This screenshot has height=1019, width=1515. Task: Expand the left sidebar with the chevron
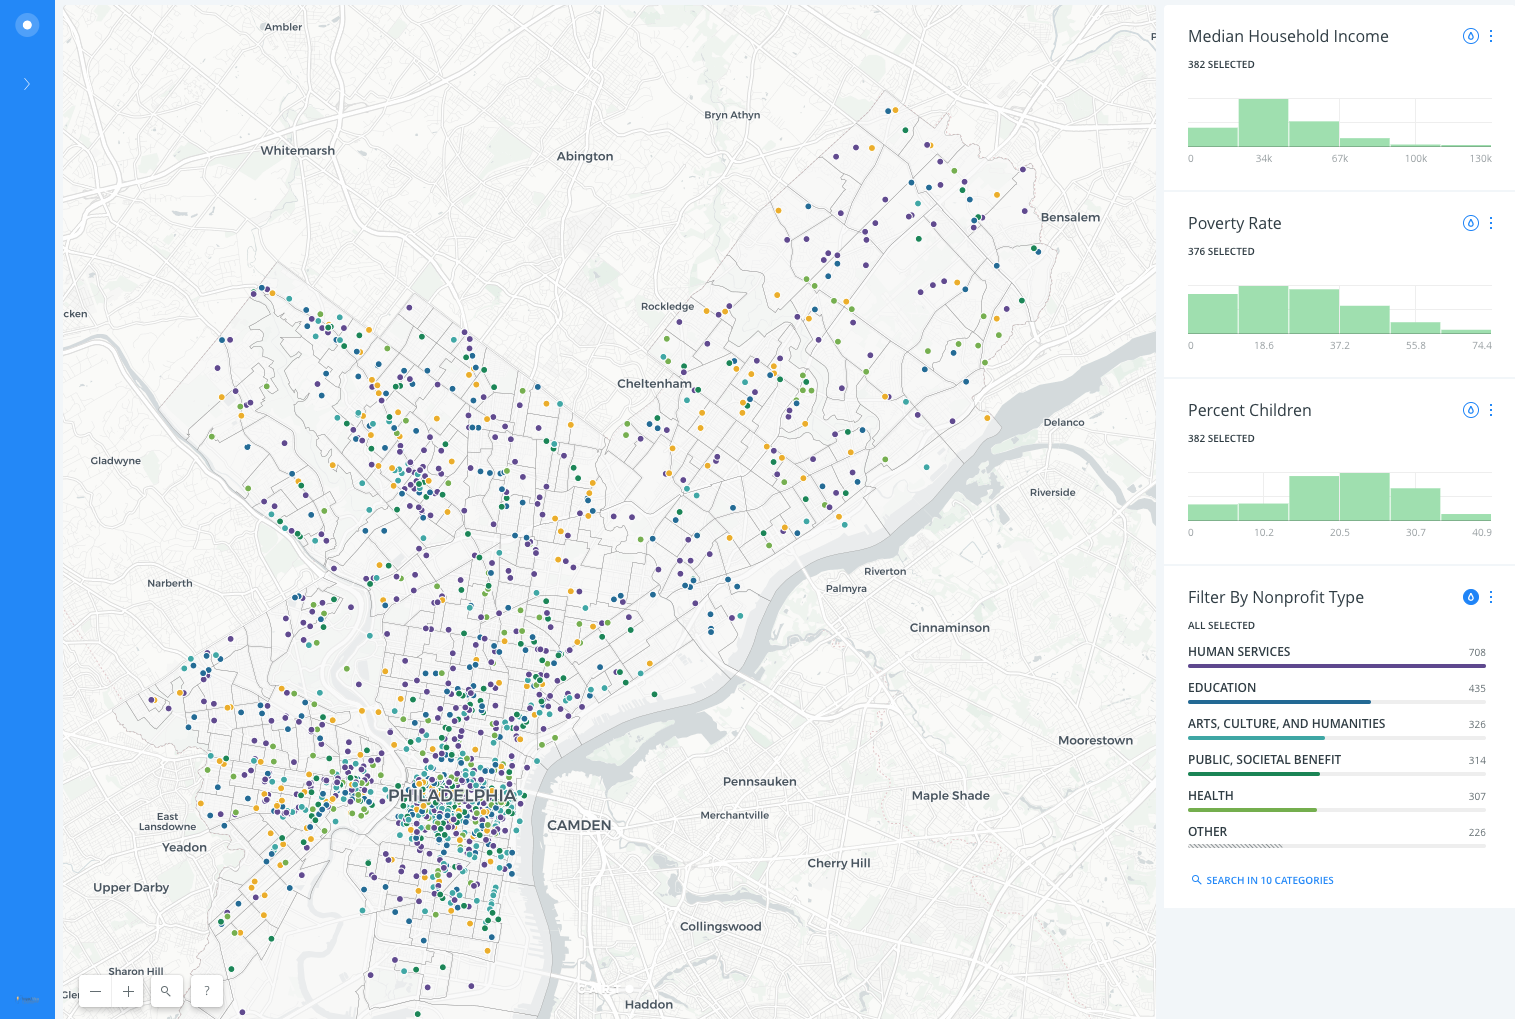[x=27, y=84]
